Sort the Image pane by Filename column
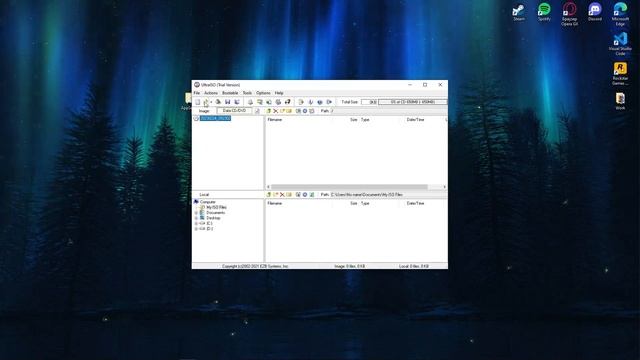 point(275,120)
